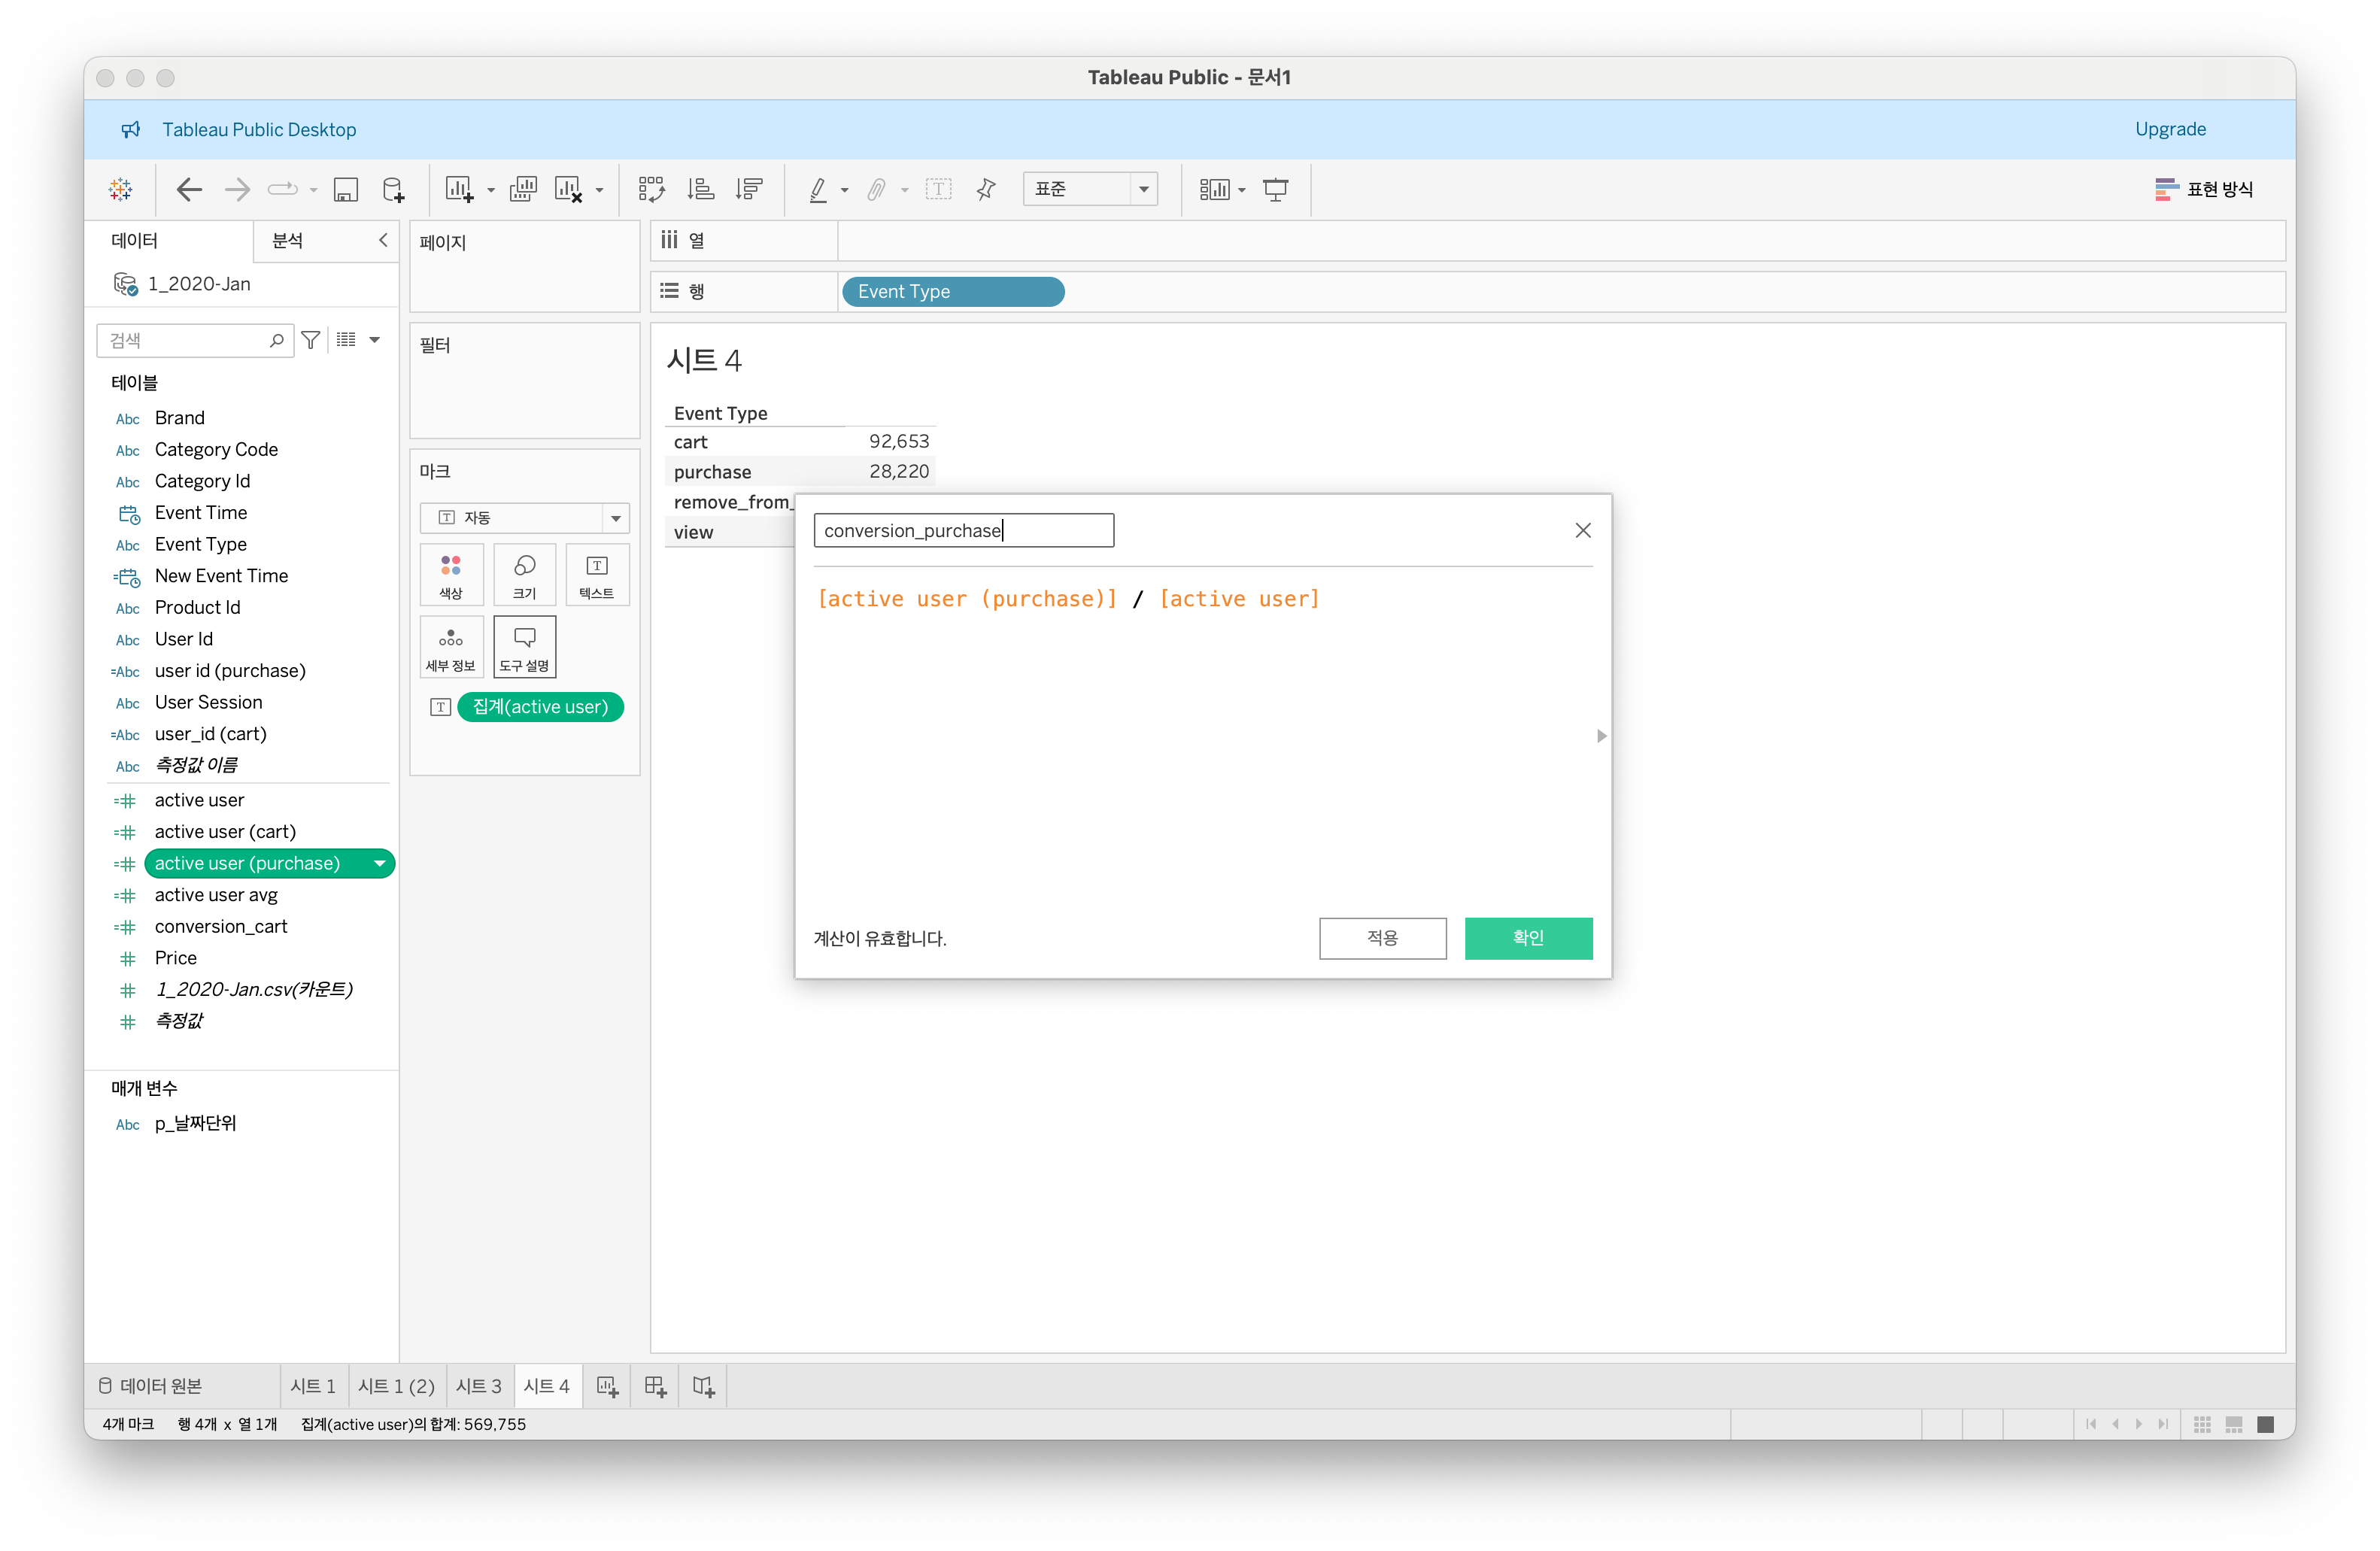The image size is (2380, 1551).
Task: Click the 확인 button in calculation dialog
Action: click(1527, 937)
